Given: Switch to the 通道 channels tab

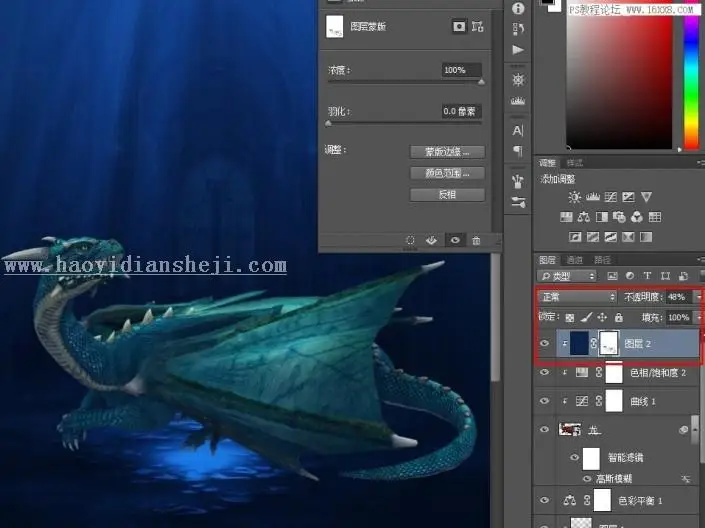Looking at the screenshot, I should pyautogui.click(x=575, y=260).
